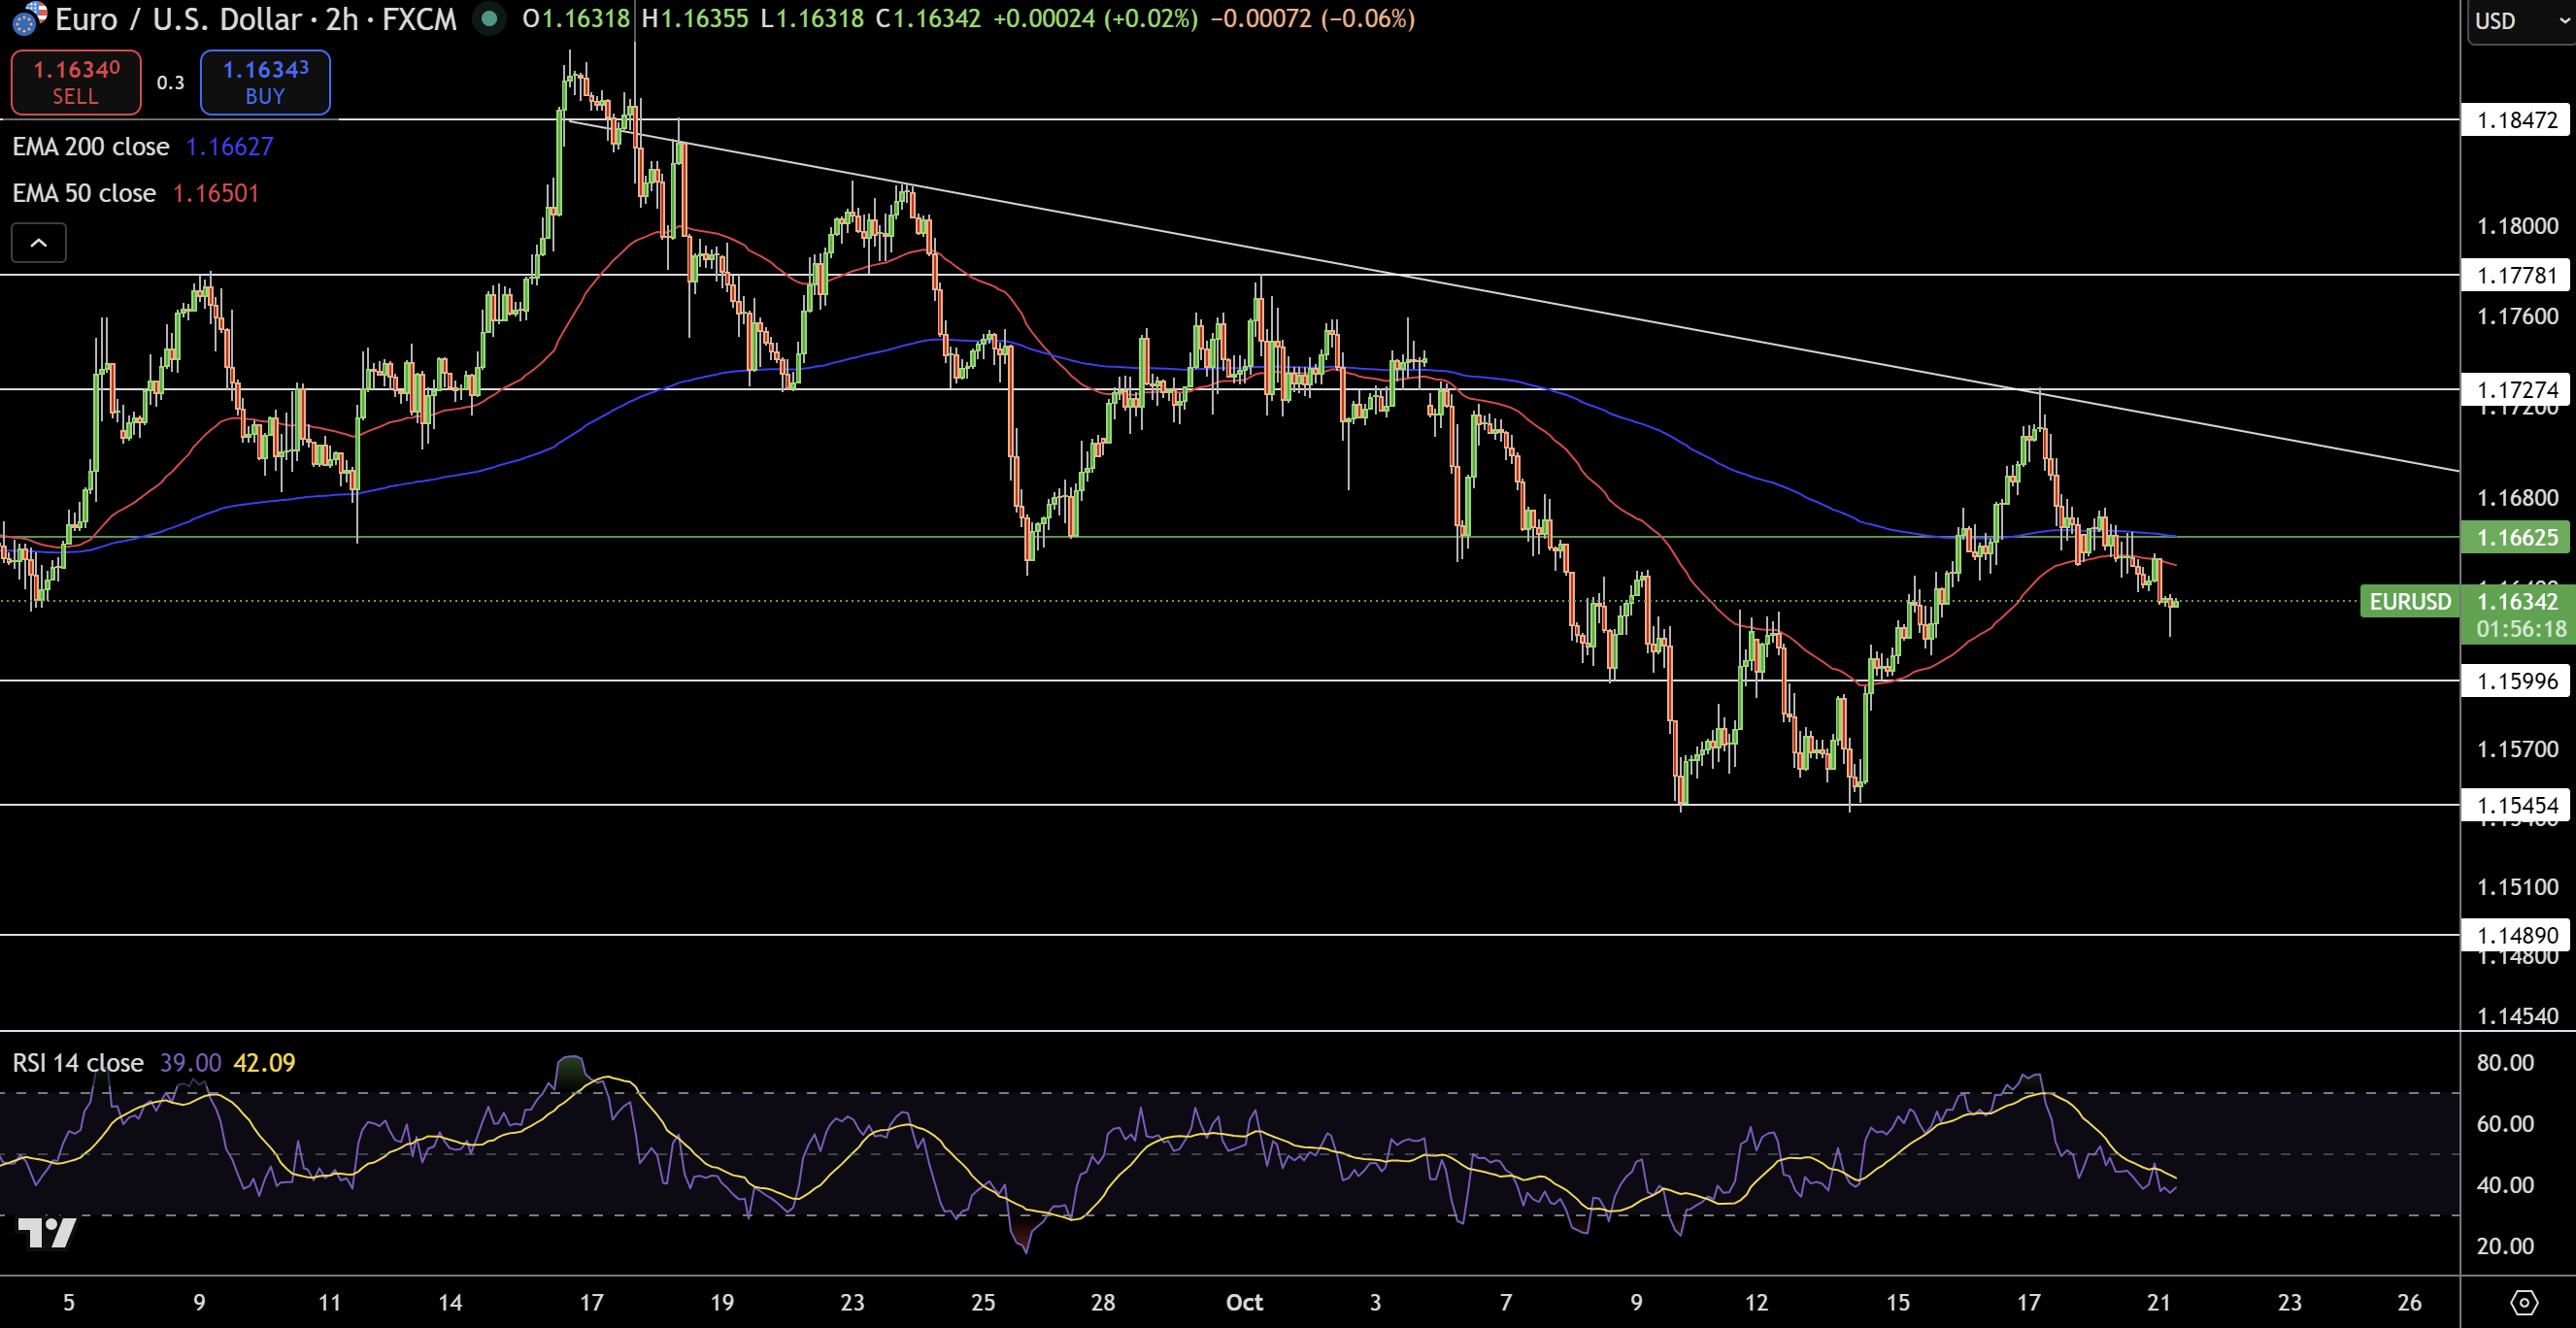Click the 0.3 spread value between Sell and Buy
2576x1328 pixels.
point(170,83)
